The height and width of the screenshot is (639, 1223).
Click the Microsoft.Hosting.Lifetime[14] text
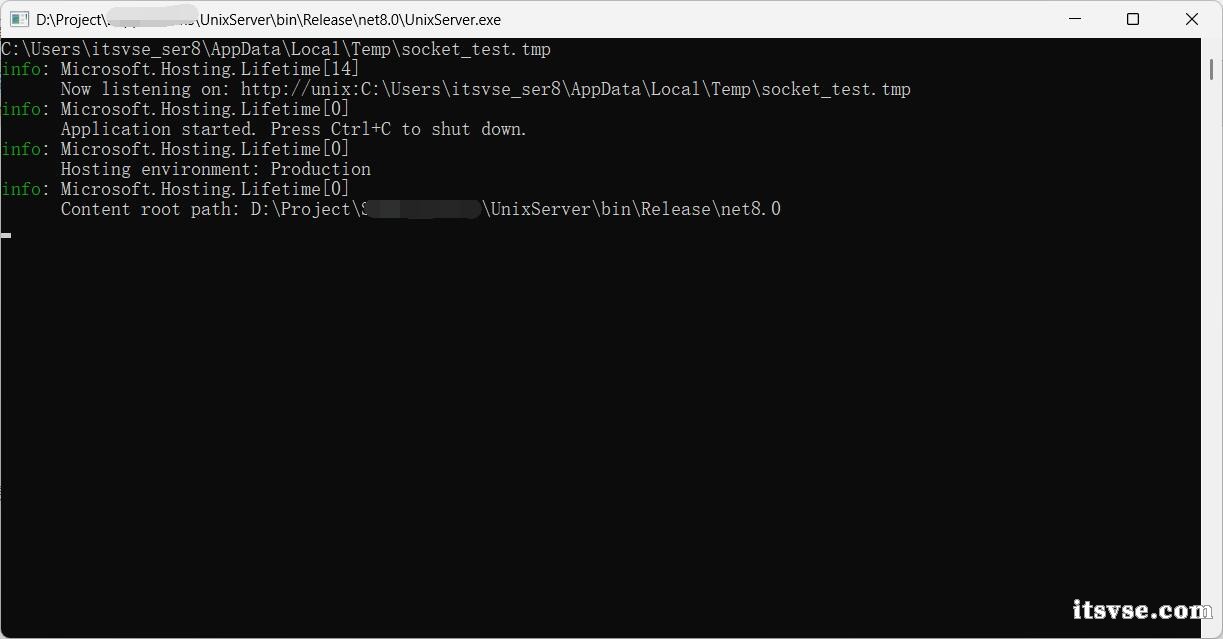[210, 69]
